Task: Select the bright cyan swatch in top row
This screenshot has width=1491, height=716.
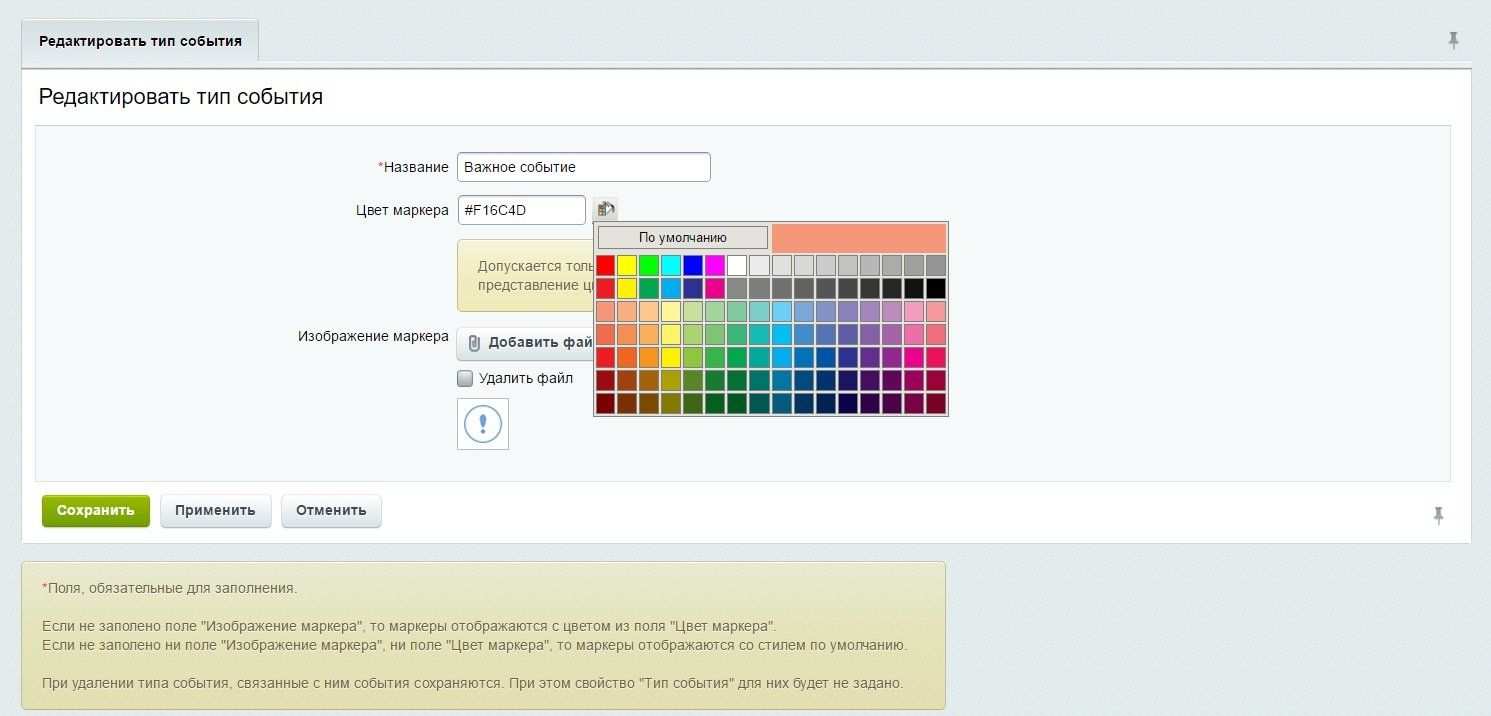Action: click(x=671, y=265)
